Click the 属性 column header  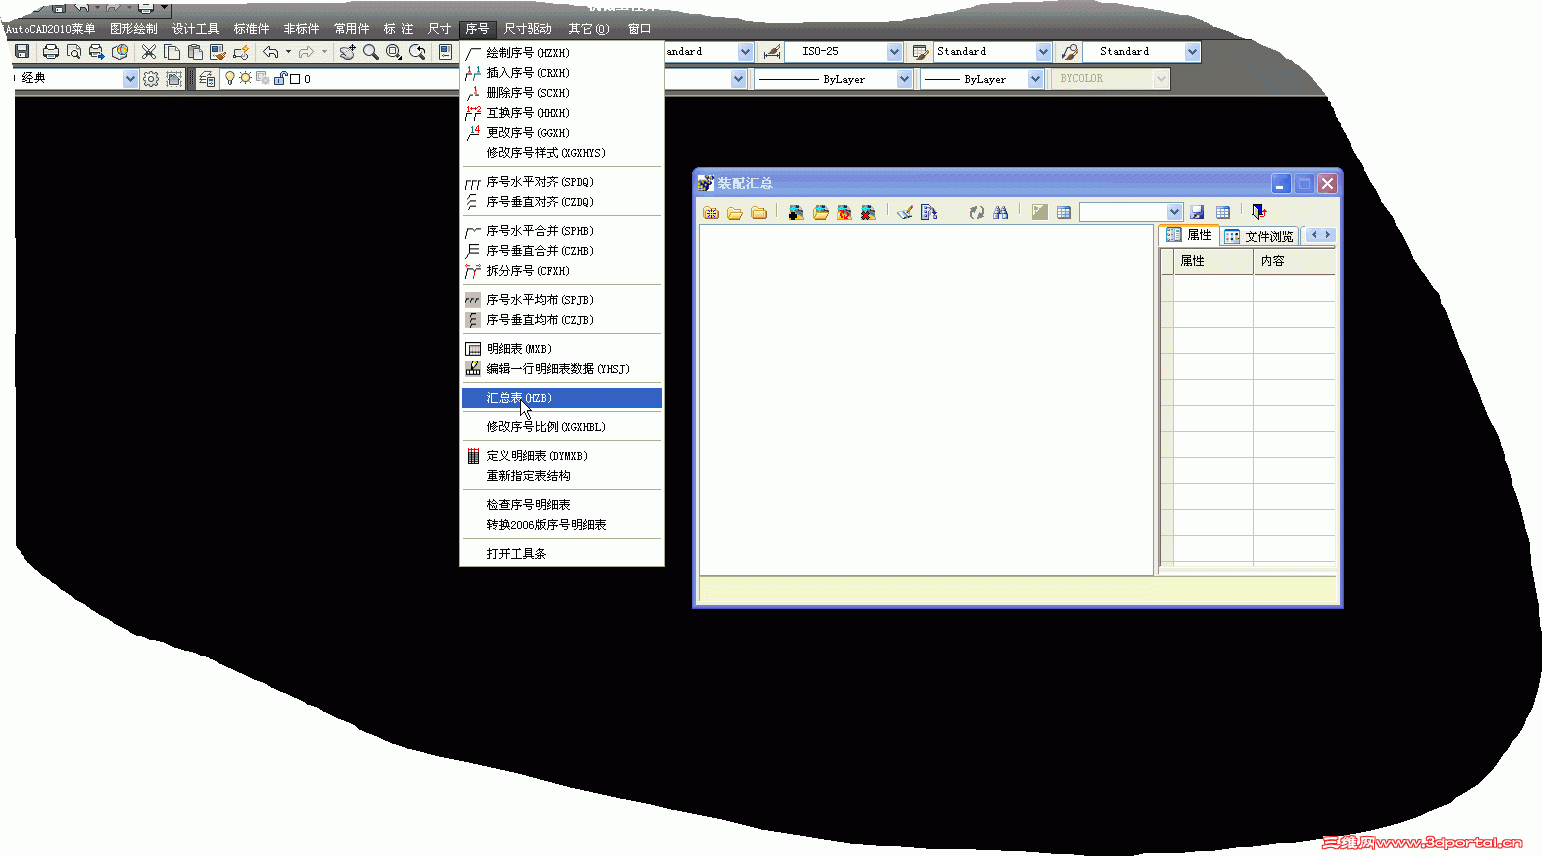[x=1213, y=261]
